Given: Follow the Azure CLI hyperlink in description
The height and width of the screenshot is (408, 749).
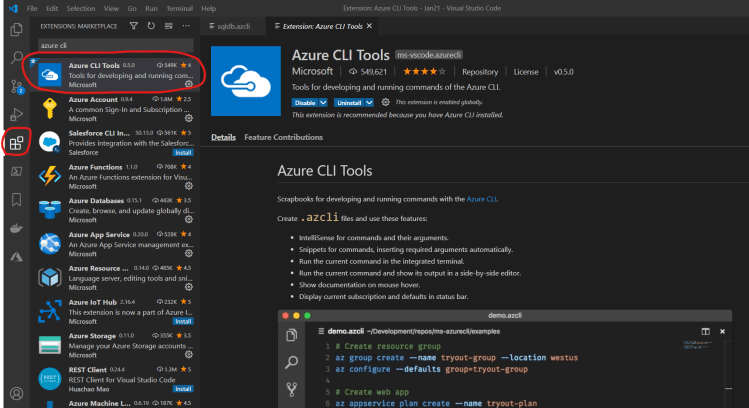Looking at the screenshot, I should click(482, 199).
